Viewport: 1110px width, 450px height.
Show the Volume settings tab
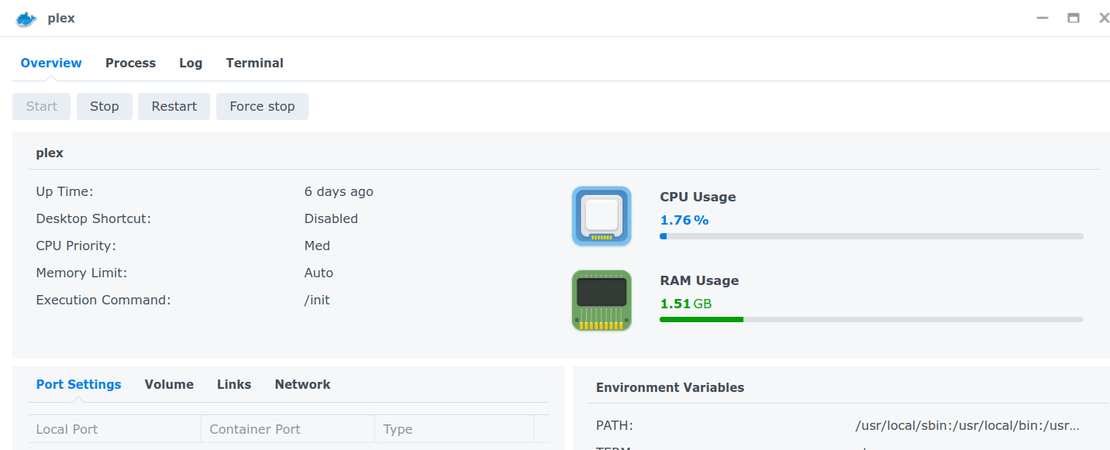point(169,384)
